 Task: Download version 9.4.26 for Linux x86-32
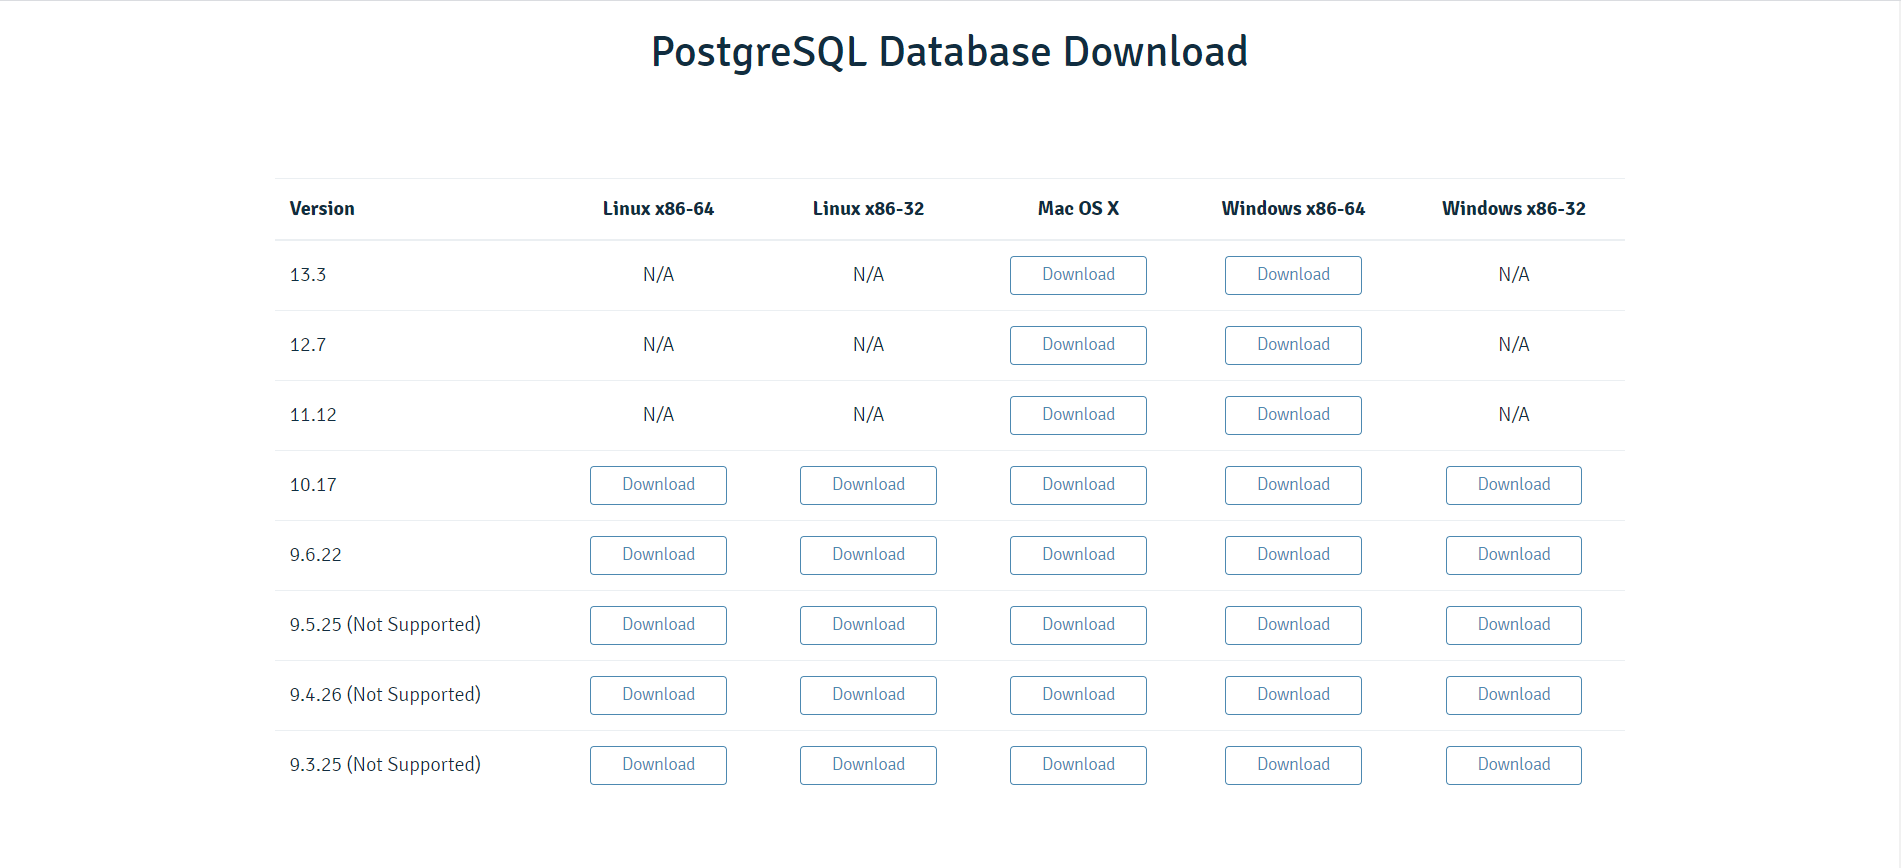(868, 695)
